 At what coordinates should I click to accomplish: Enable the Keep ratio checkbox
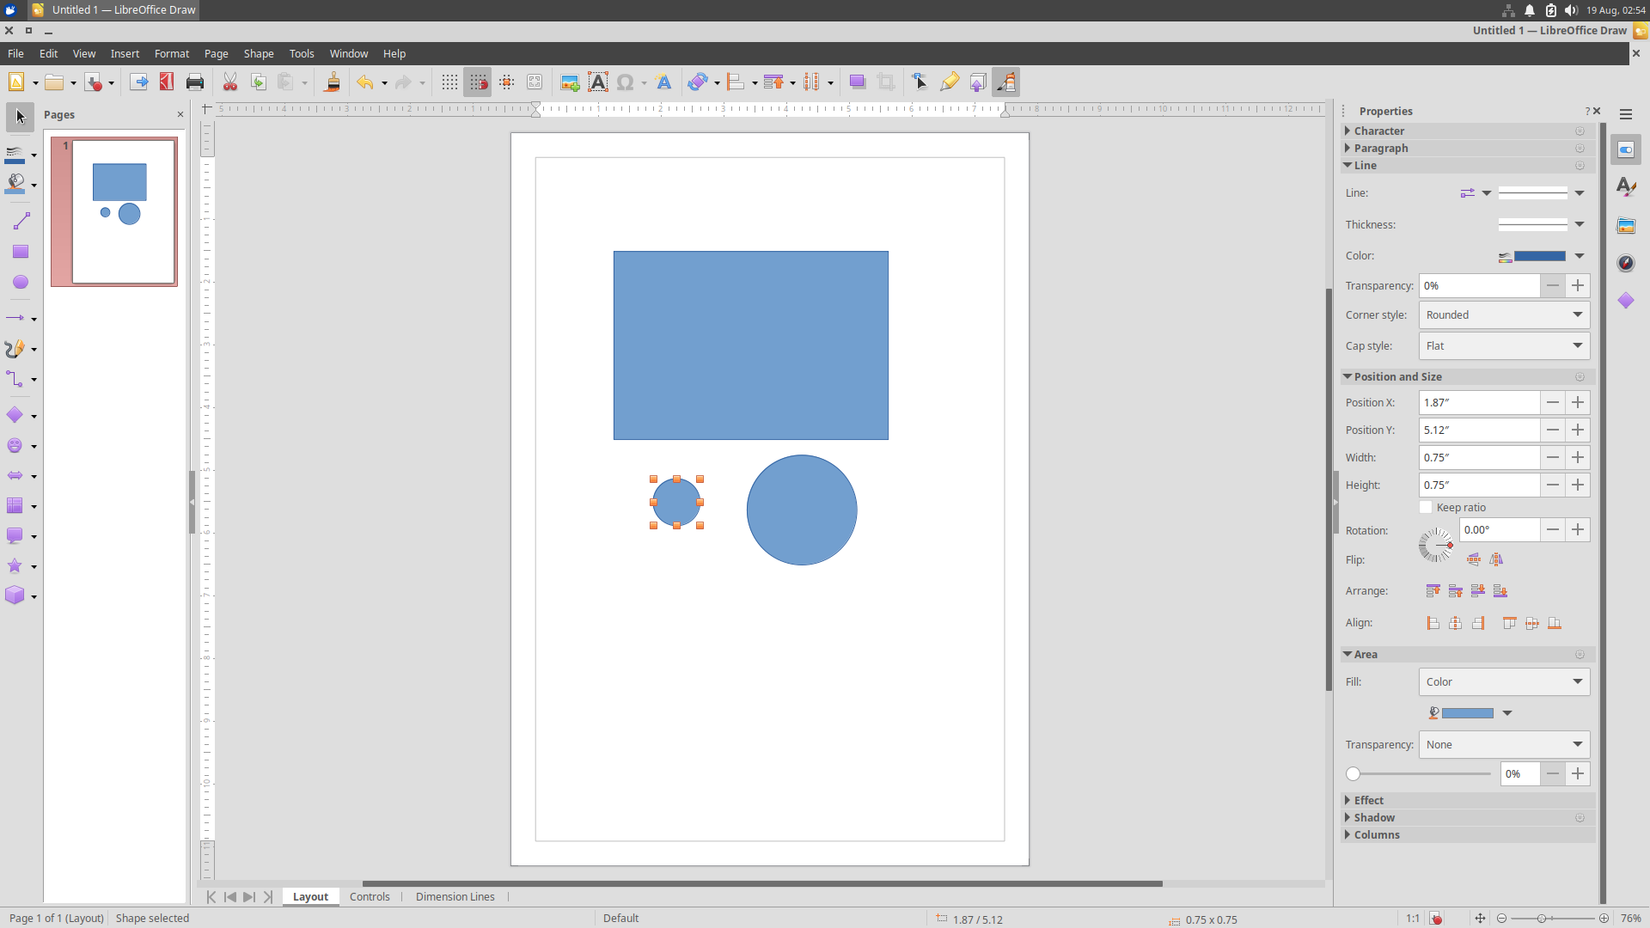1426,507
